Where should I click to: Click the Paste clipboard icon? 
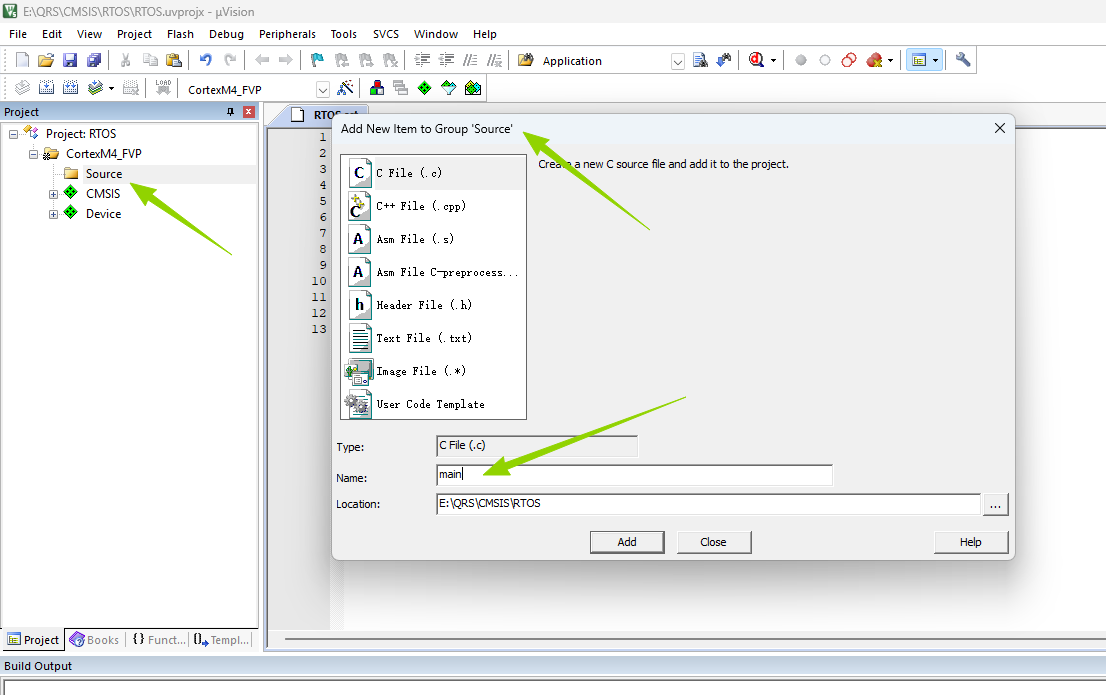(x=174, y=61)
